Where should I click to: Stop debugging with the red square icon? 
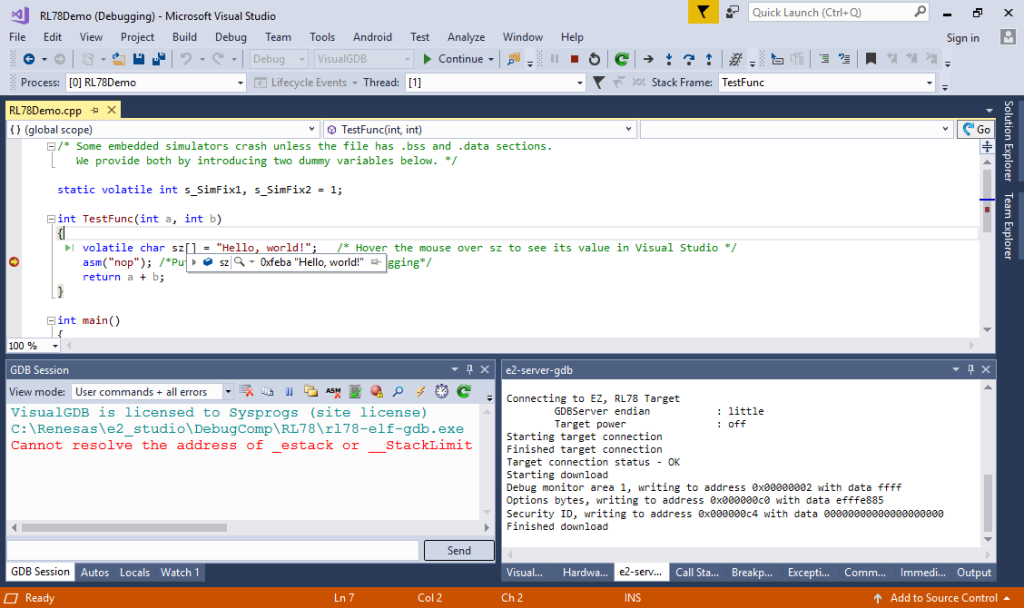click(574, 58)
